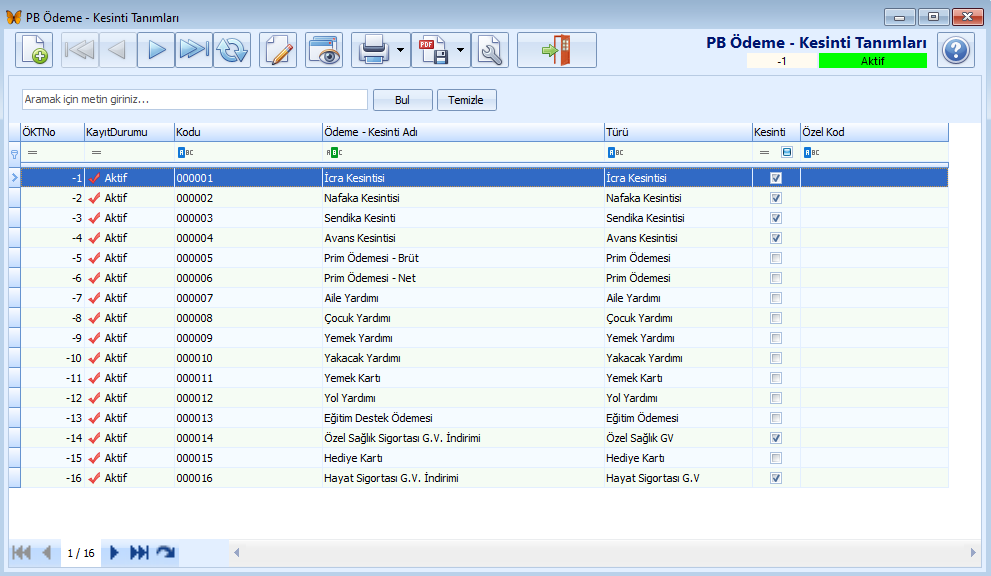The width and height of the screenshot is (991, 576).
Task: Edit the selected record with pencil icon
Action: [278, 50]
